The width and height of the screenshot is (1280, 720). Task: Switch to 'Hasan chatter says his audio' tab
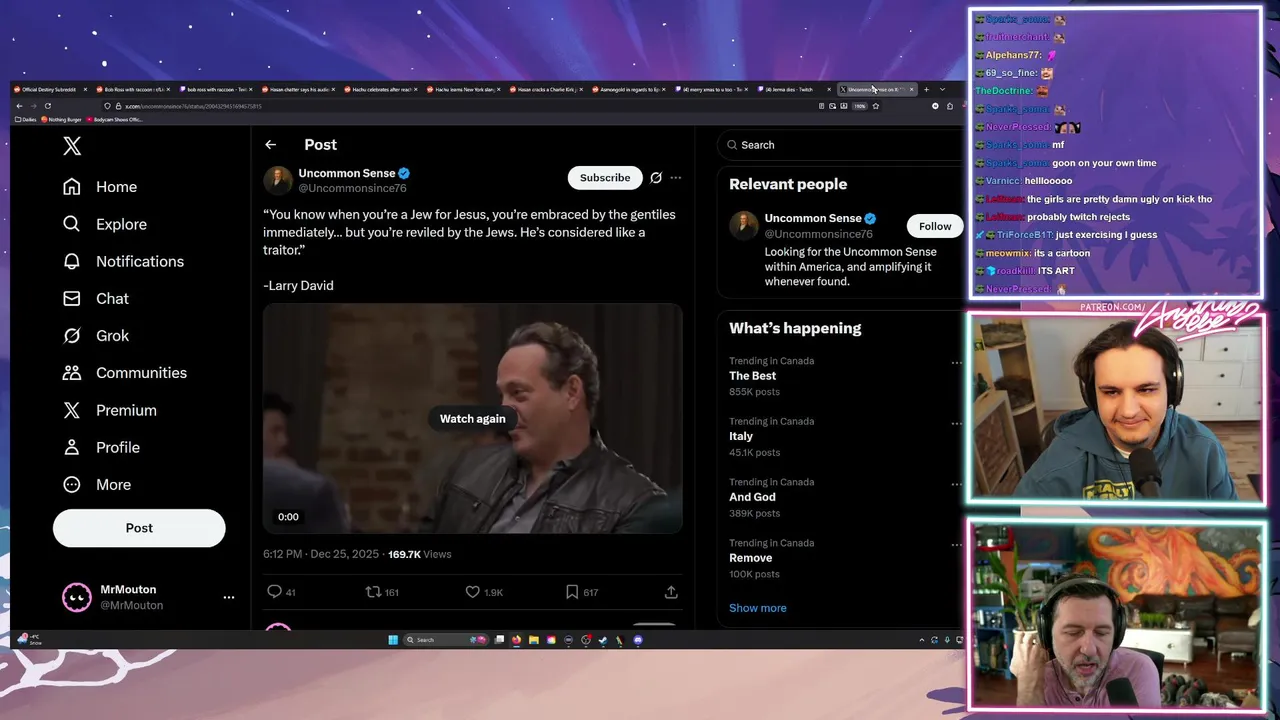(x=297, y=90)
